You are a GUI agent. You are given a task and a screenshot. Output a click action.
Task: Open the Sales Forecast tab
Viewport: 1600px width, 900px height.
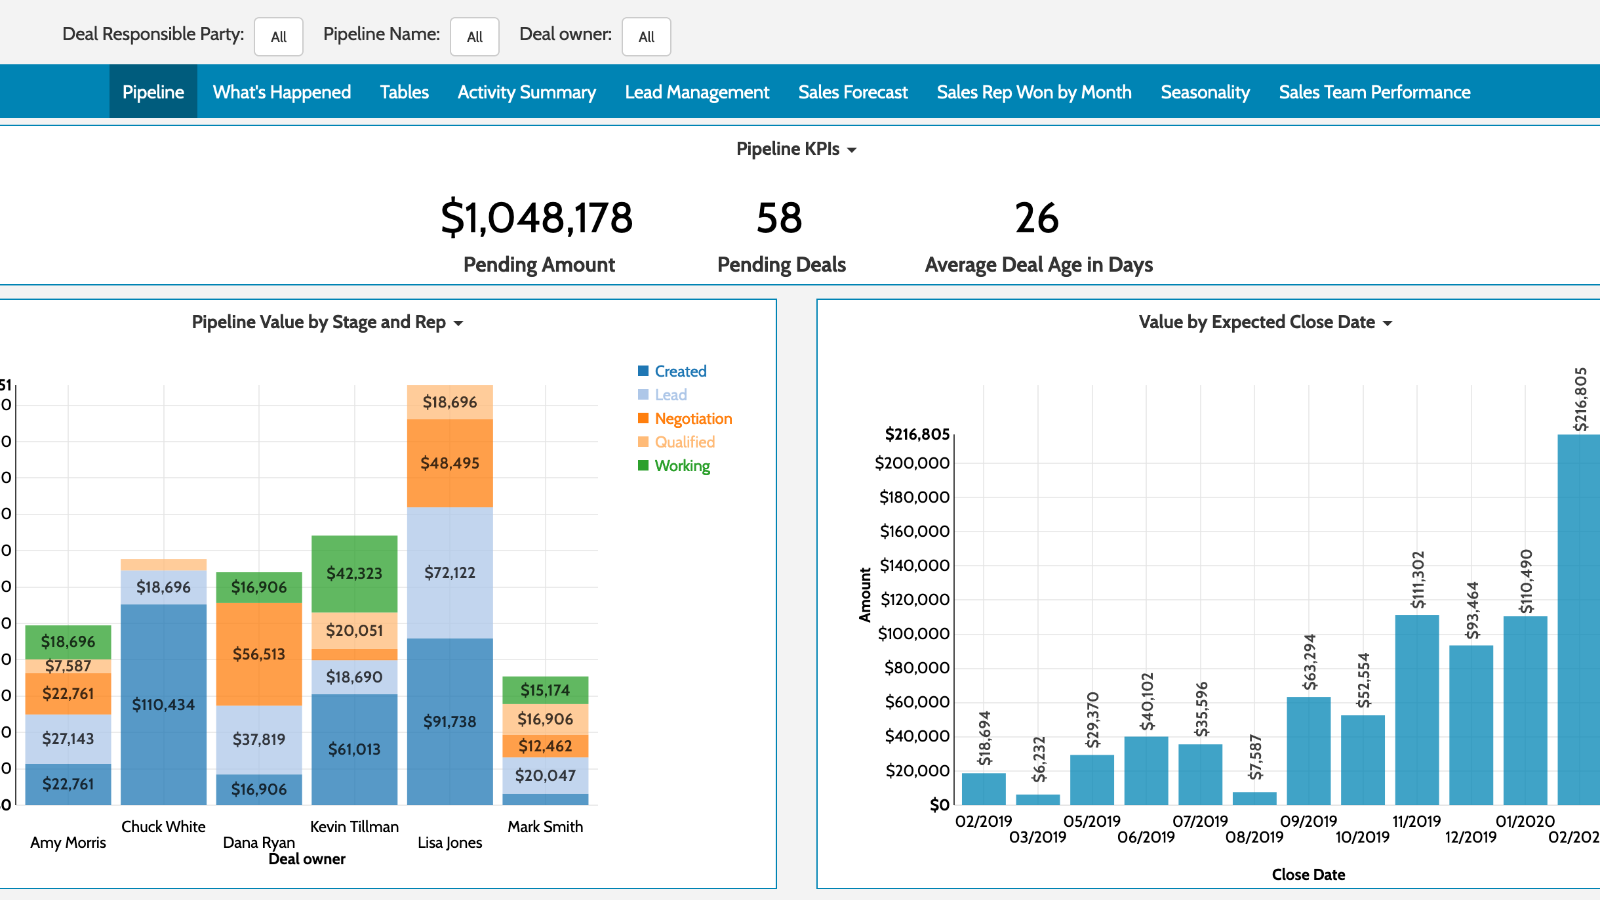pos(852,91)
